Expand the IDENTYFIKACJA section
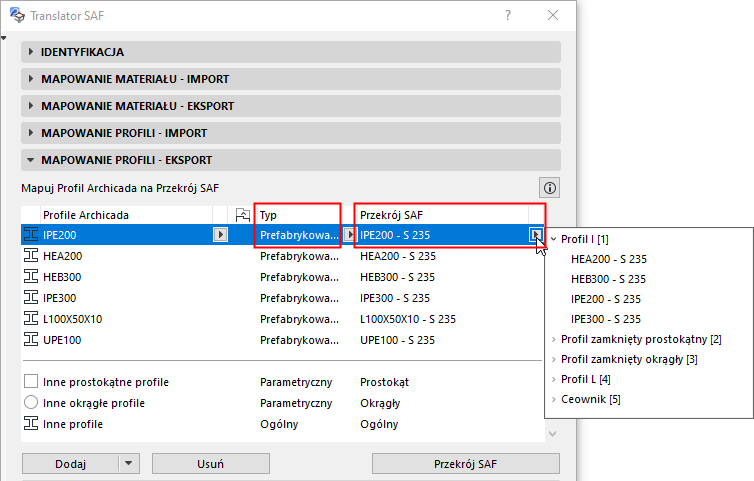Image resolution: width=754 pixels, height=481 pixels. (31, 51)
